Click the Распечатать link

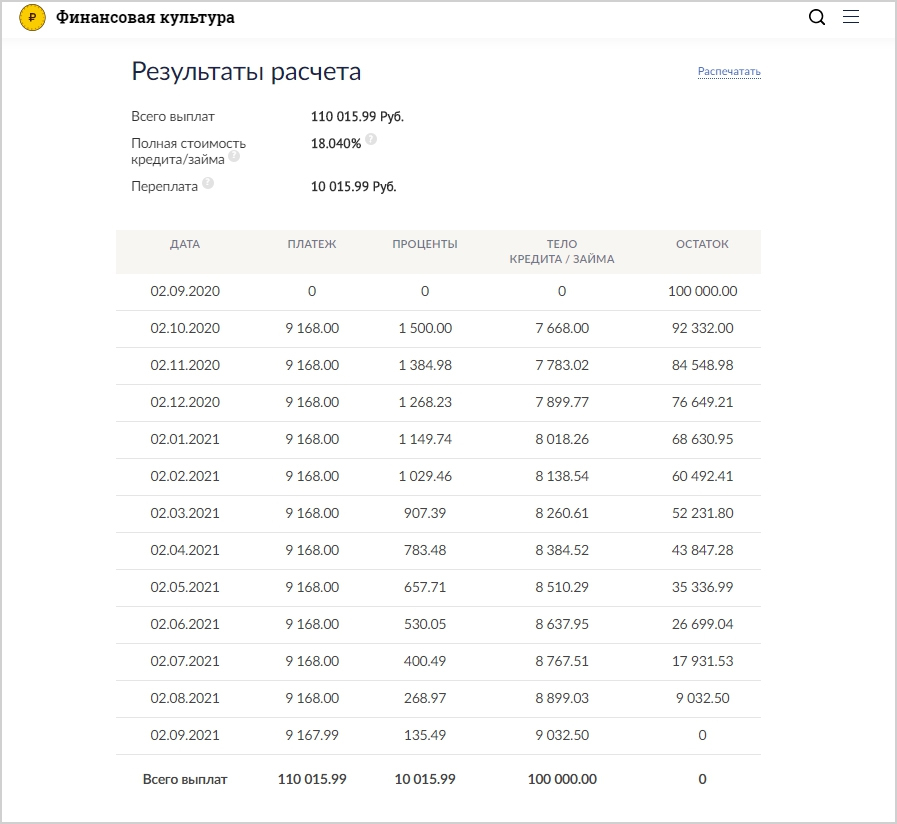(x=729, y=72)
